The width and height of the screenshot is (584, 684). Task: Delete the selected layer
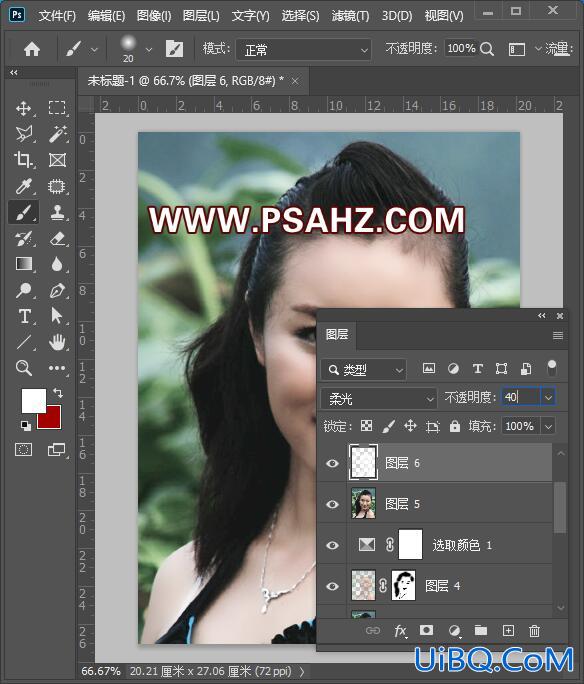534,631
